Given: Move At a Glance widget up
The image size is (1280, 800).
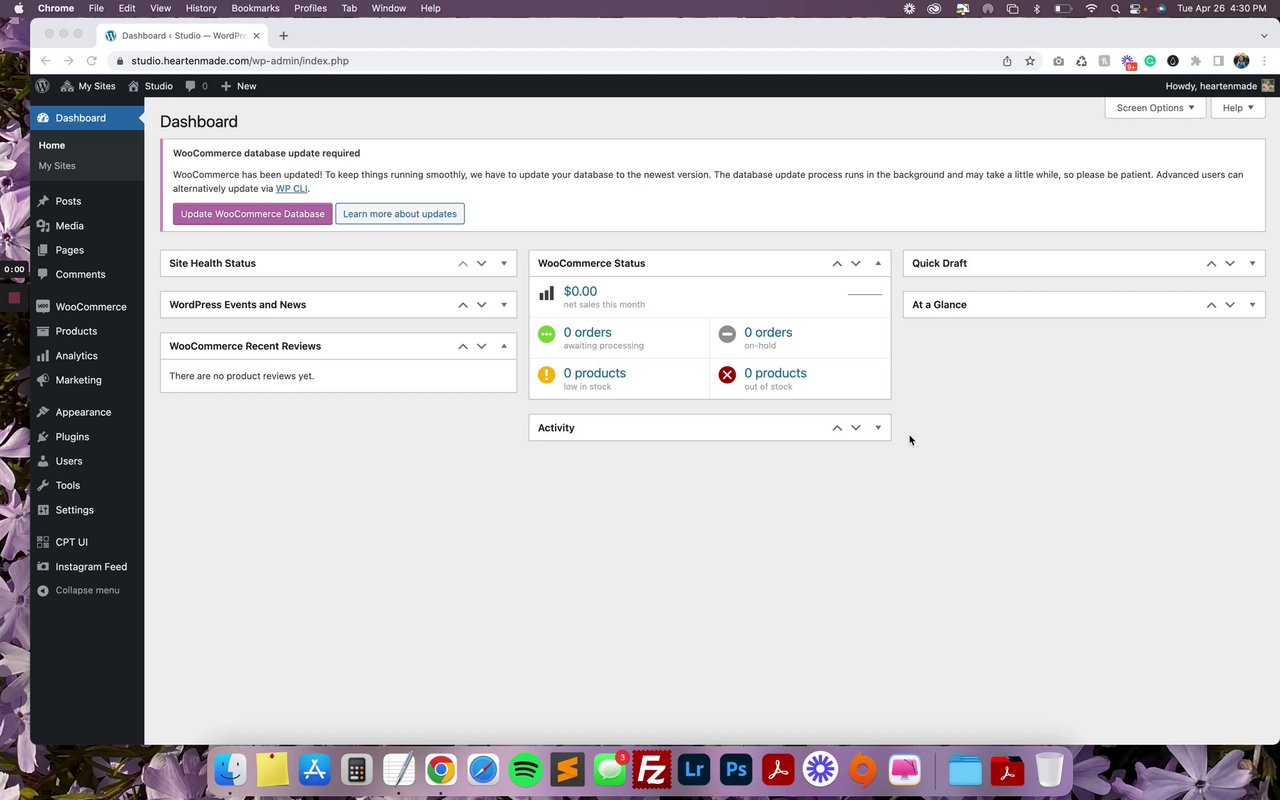Looking at the screenshot, I should [x=1211, y=305].
